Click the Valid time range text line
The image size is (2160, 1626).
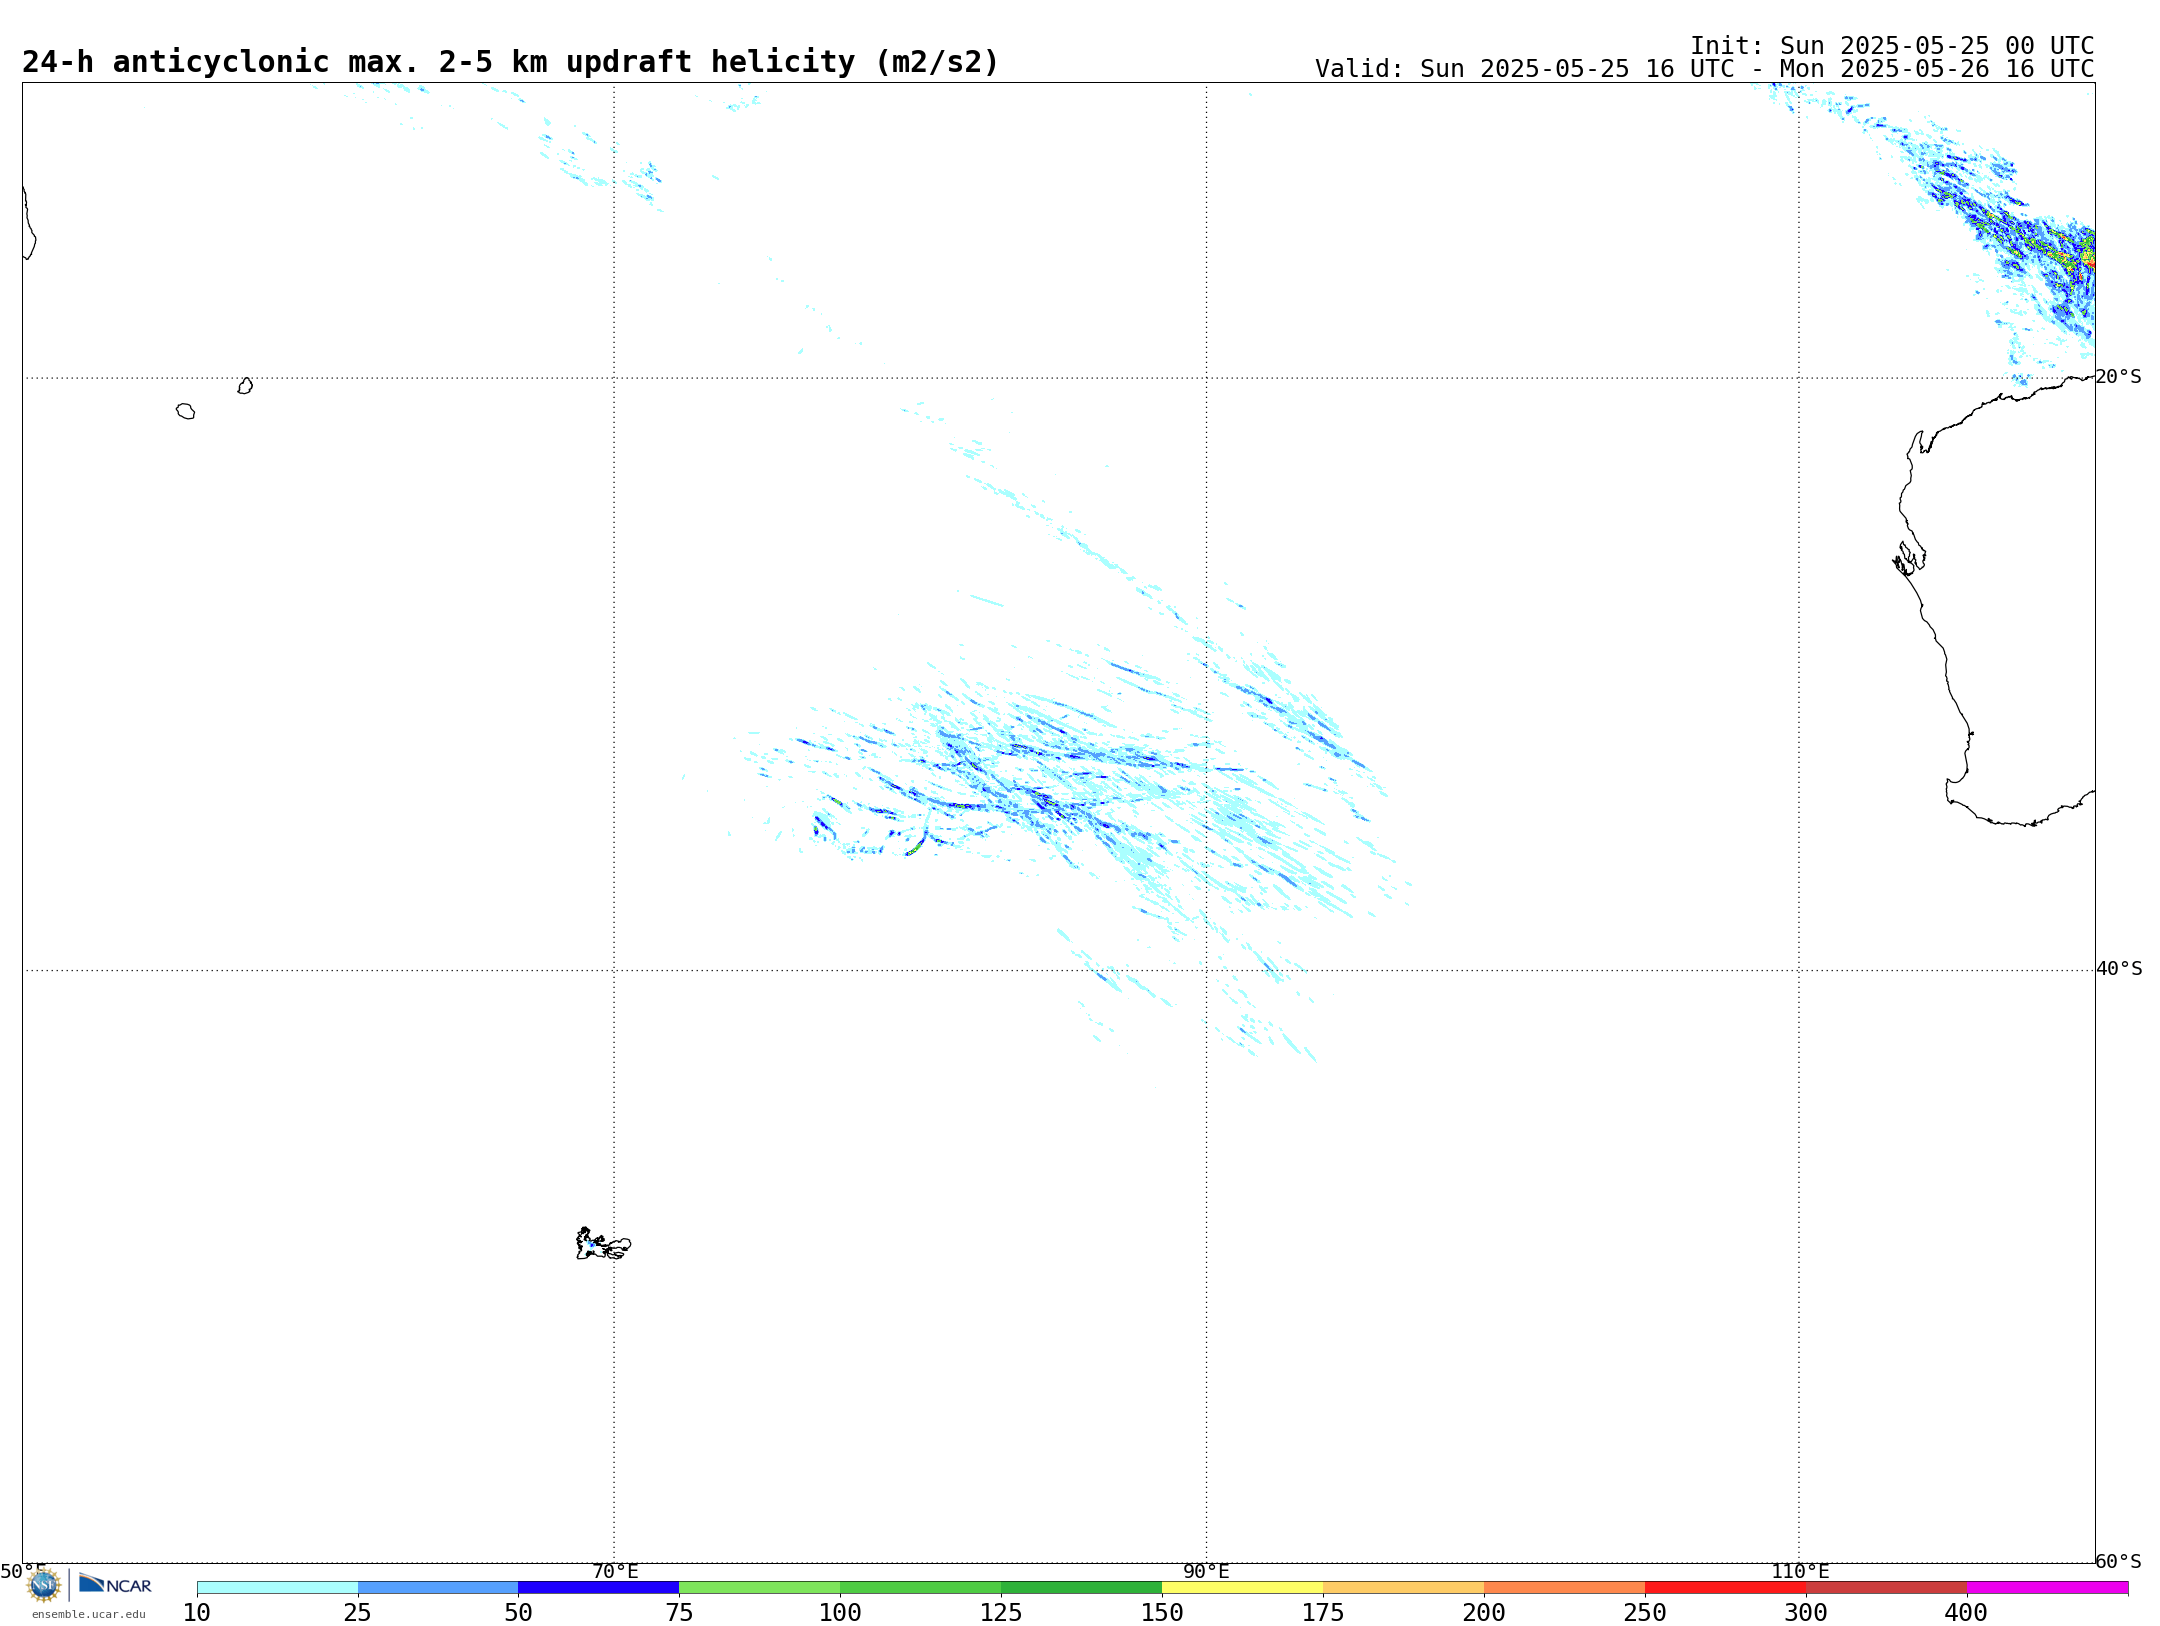(x=1704, y=69)
